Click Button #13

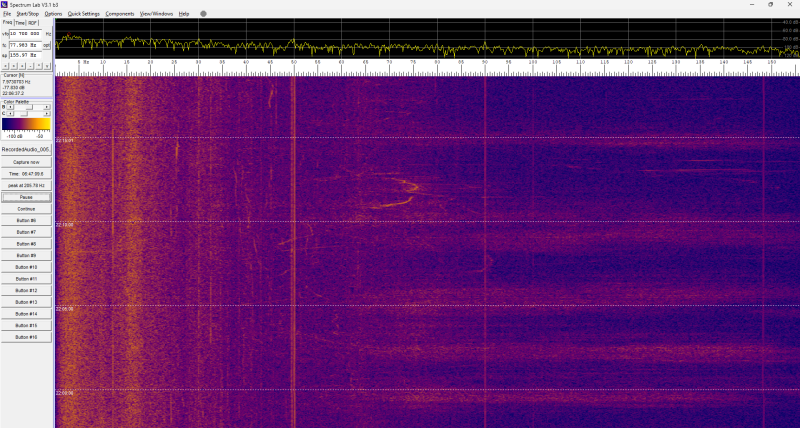point(26,302)
